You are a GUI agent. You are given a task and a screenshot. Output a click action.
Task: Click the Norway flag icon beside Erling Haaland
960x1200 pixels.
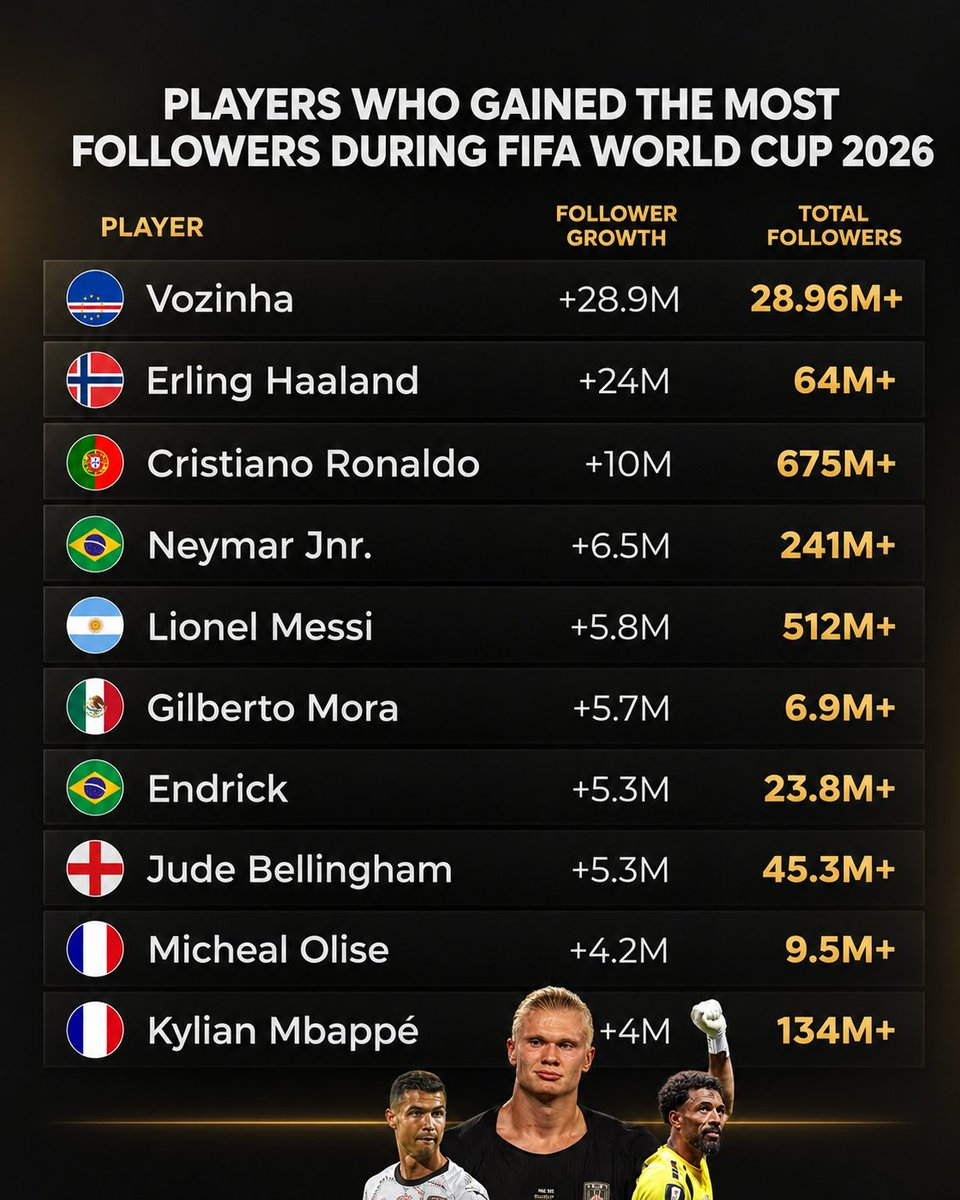pos(95,380)
